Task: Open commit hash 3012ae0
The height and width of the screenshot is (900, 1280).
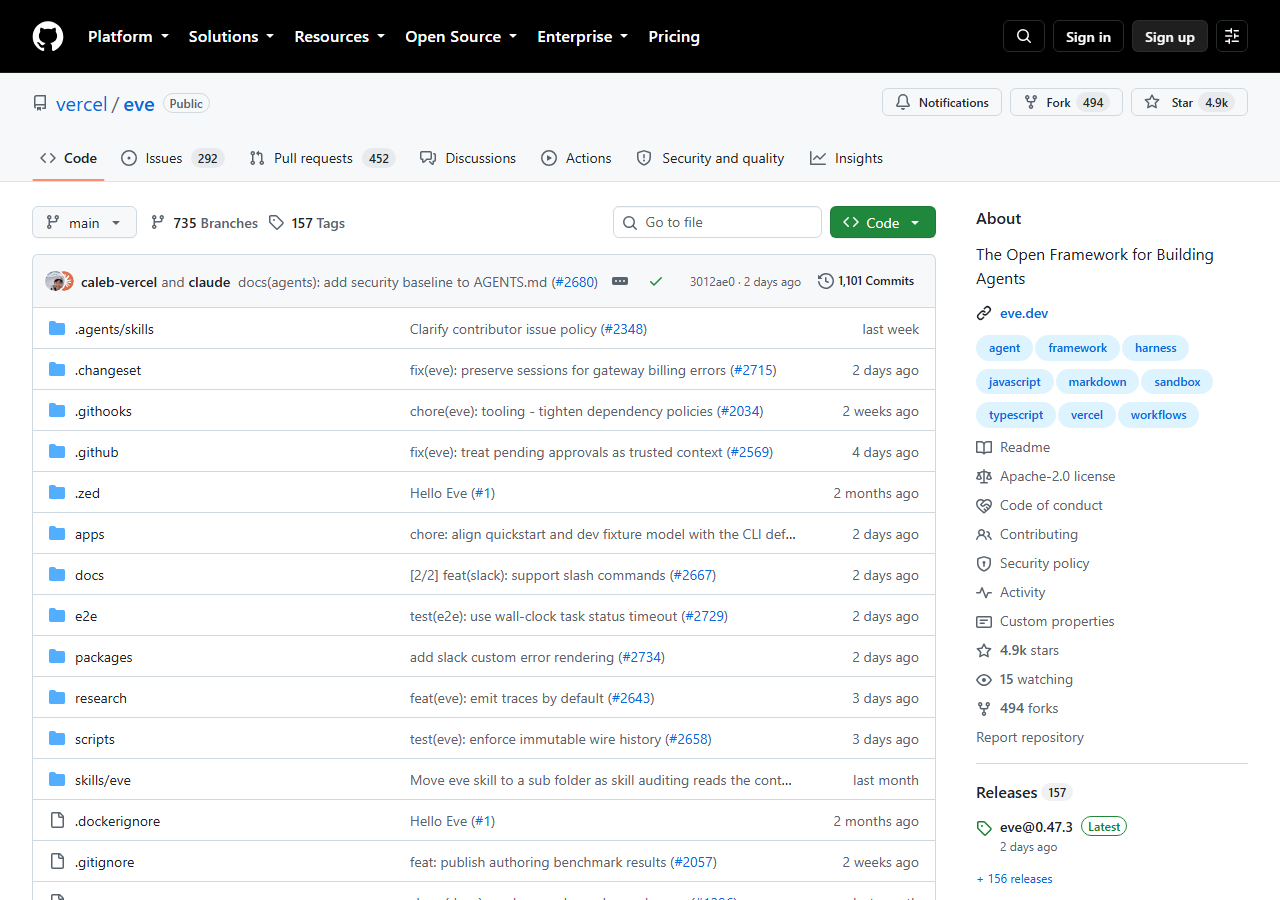Action: 712,282
